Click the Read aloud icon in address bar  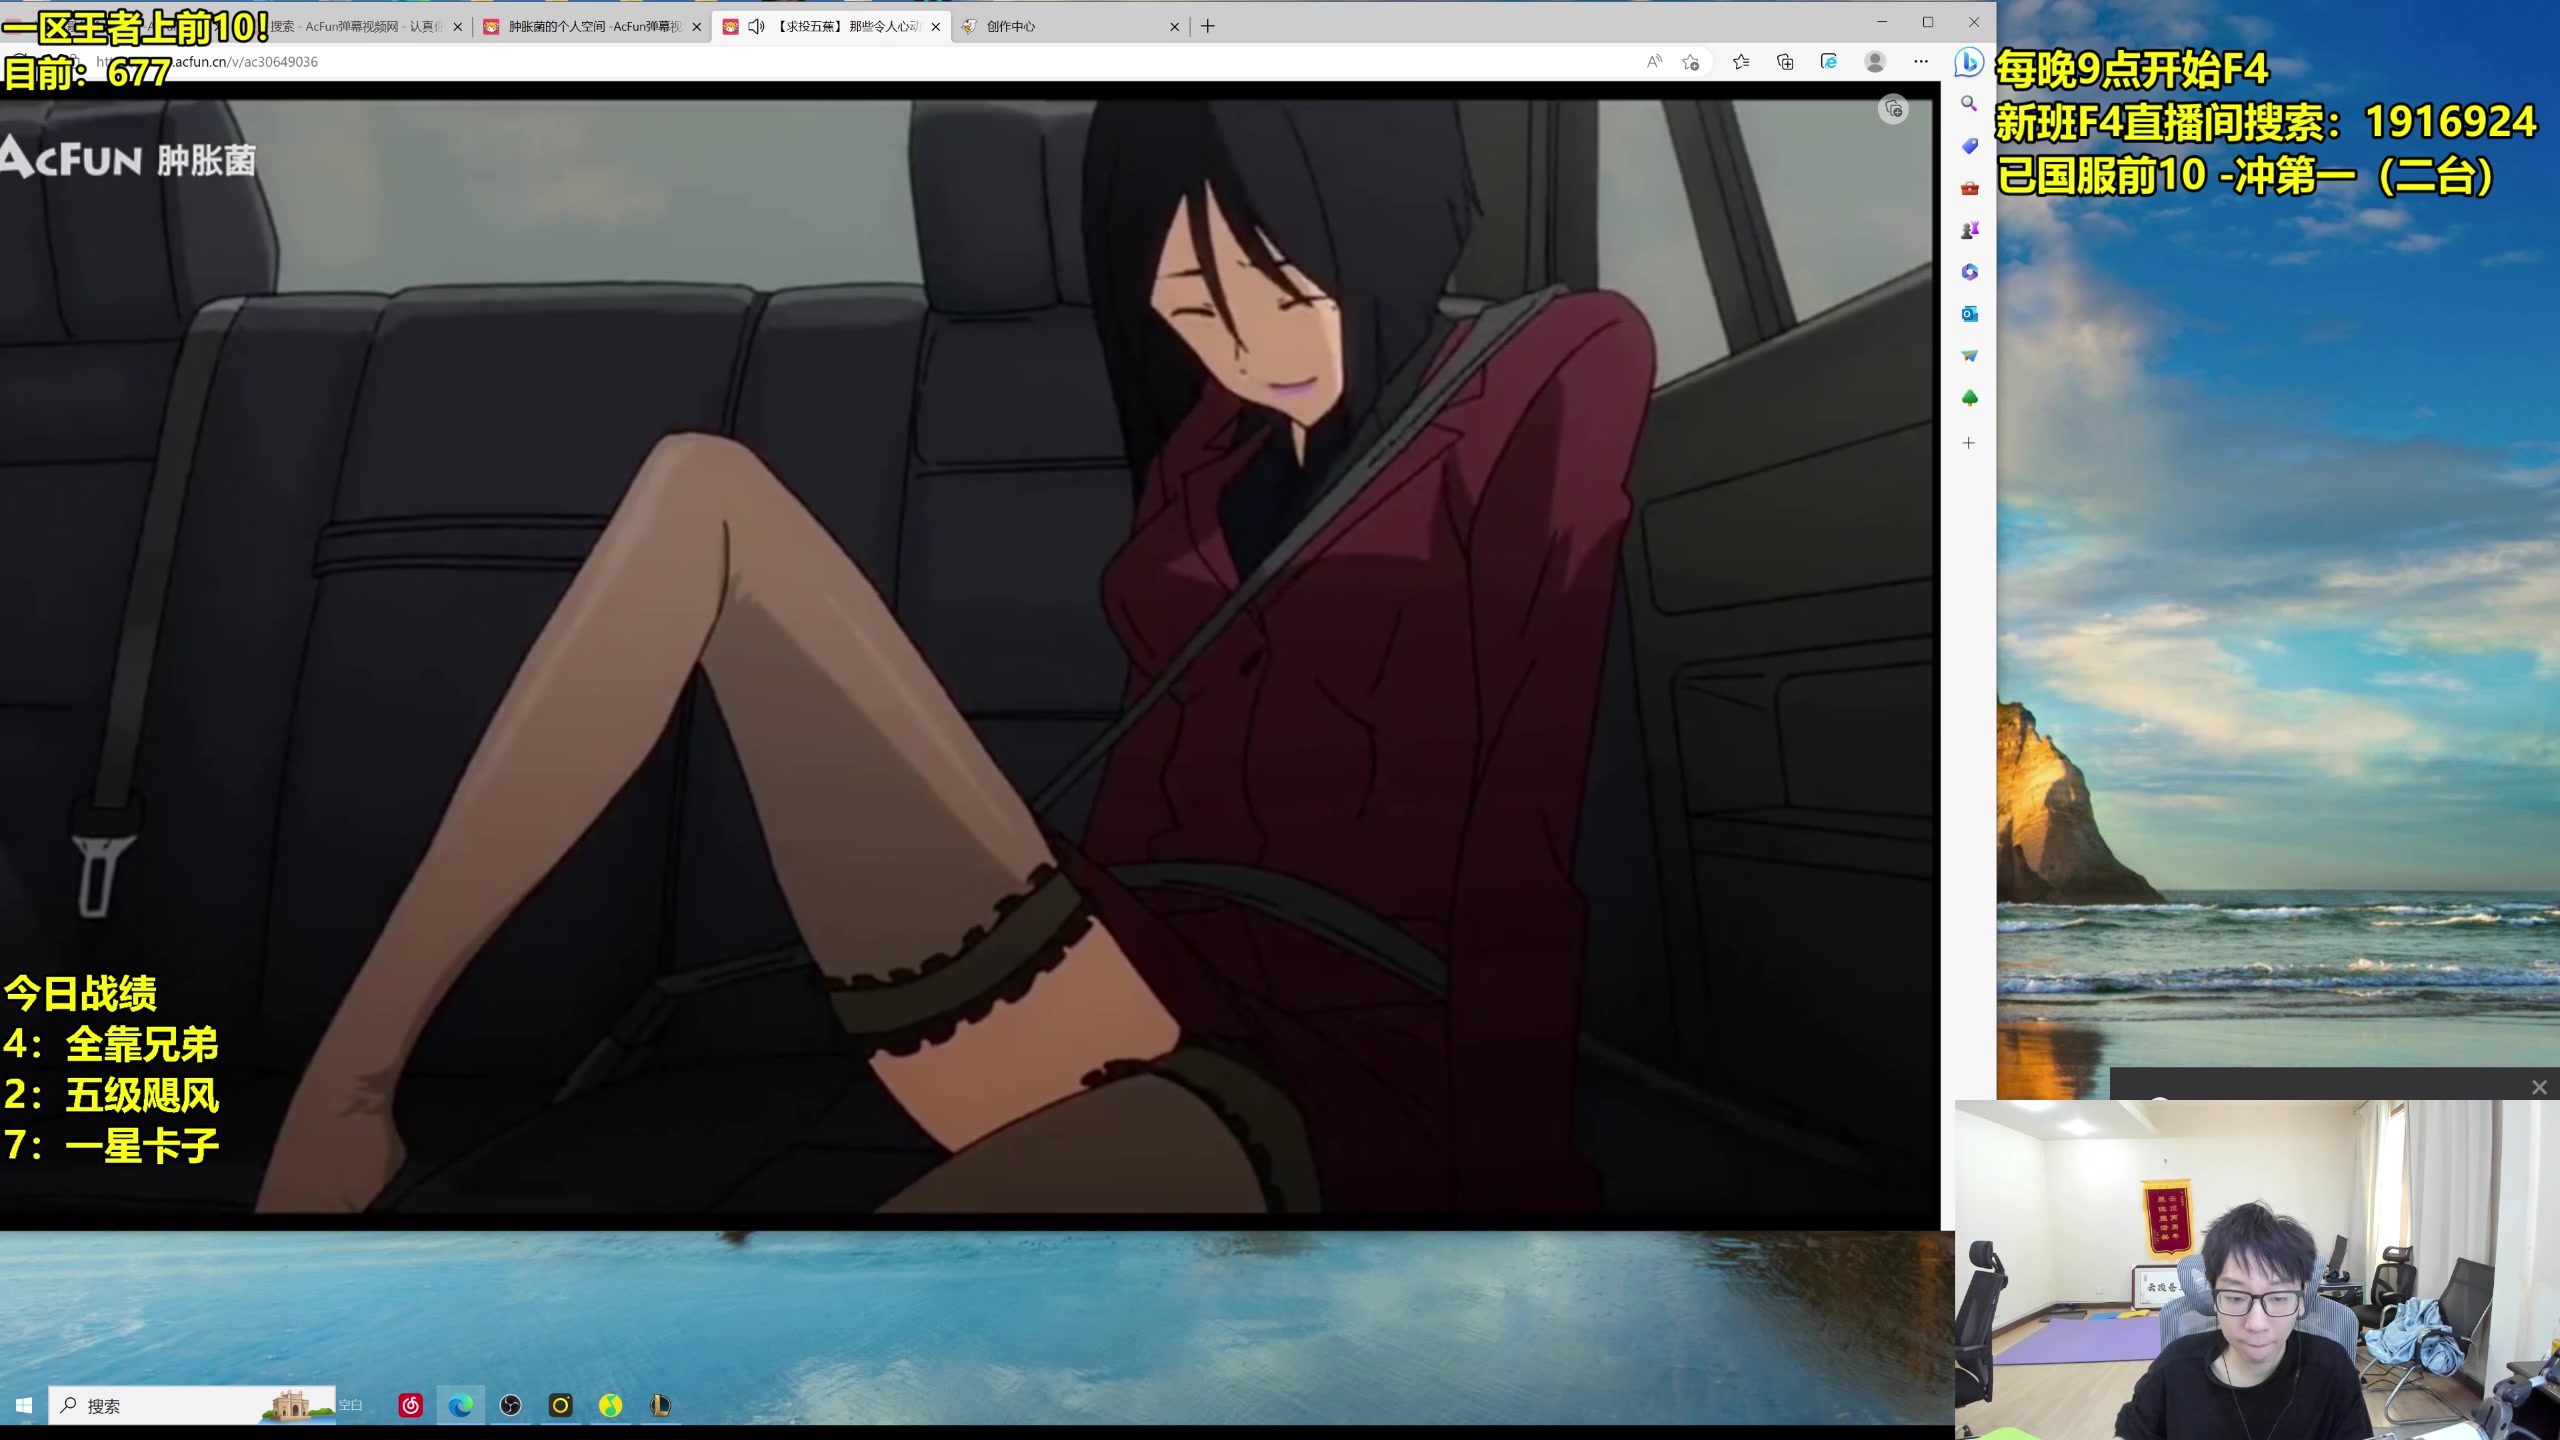pyautogui.click(x=1654, y=62)
